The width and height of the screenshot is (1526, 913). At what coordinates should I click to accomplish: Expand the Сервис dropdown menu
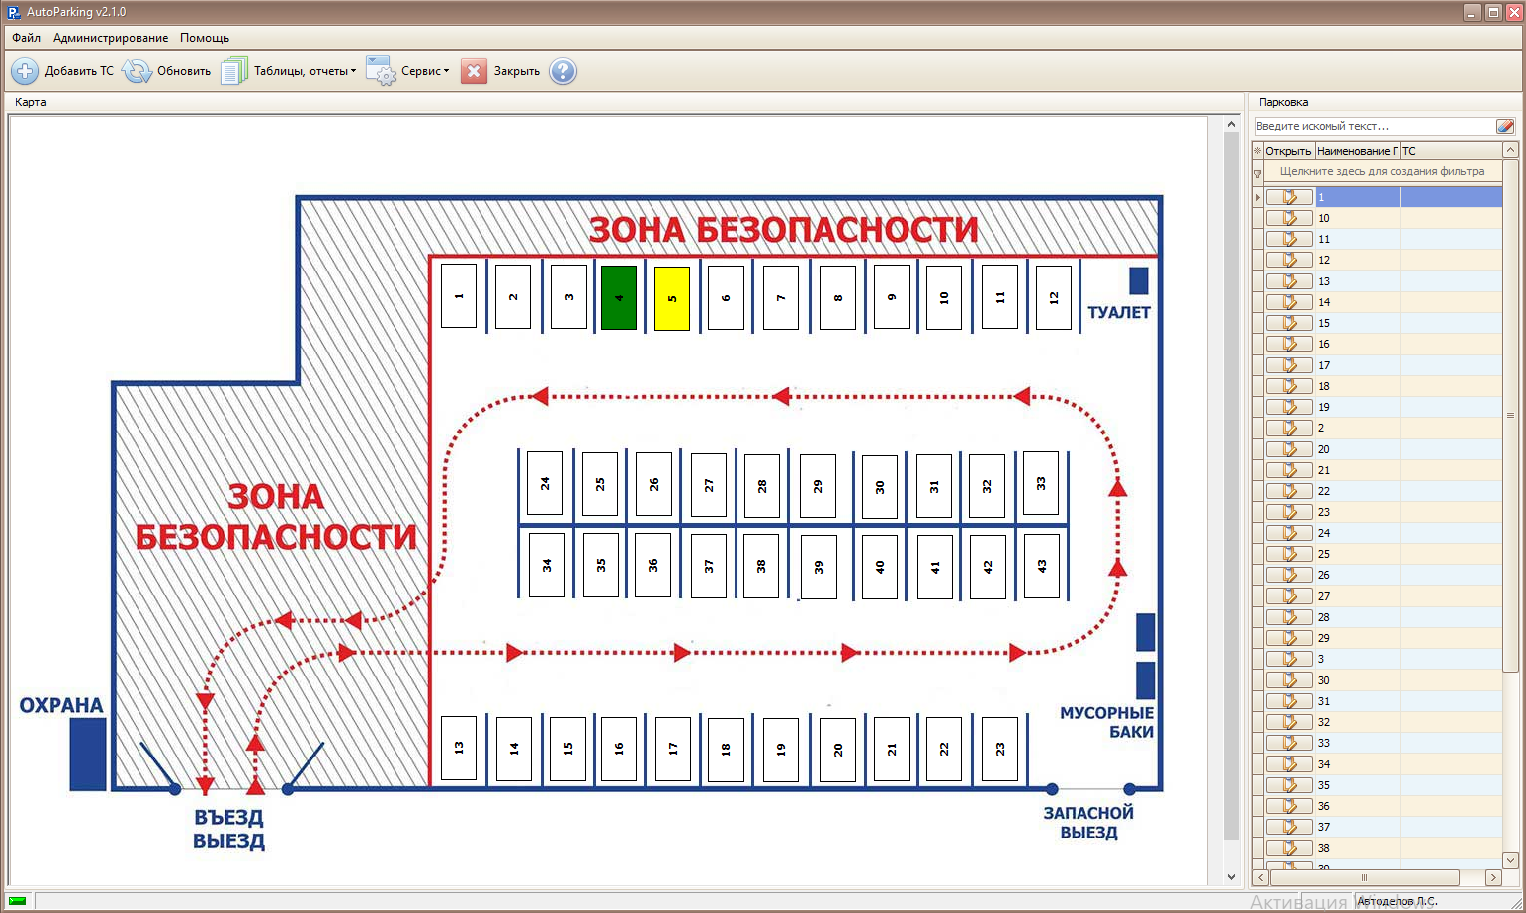446,71
